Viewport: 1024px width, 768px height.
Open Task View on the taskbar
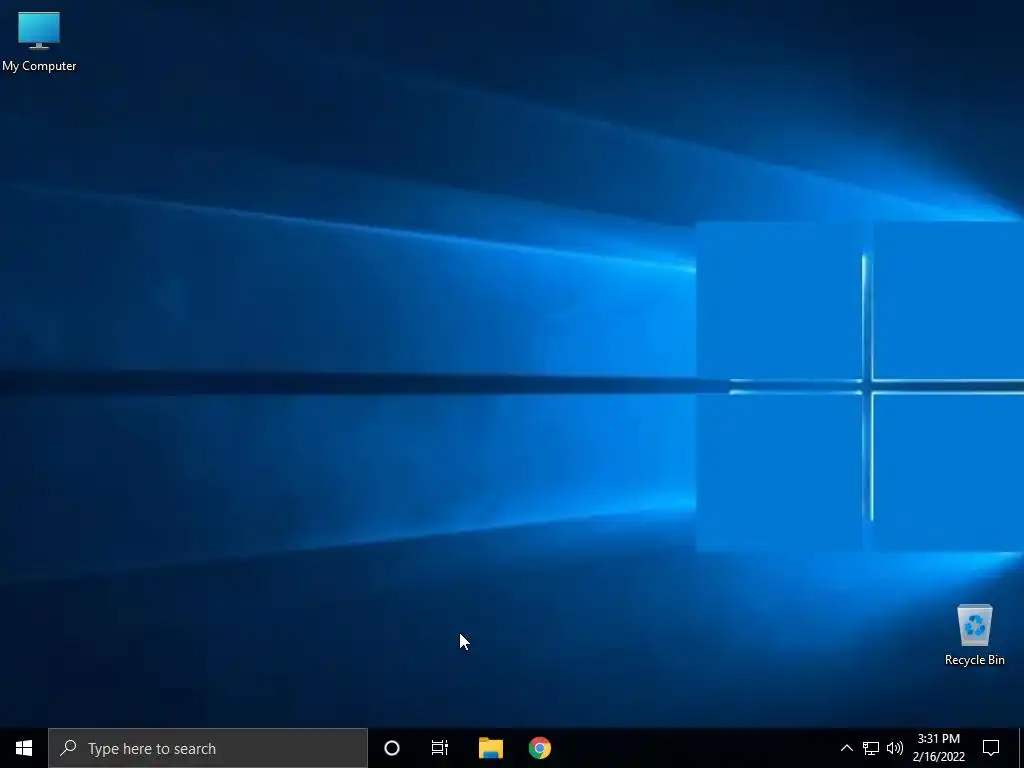click(440, 748)
